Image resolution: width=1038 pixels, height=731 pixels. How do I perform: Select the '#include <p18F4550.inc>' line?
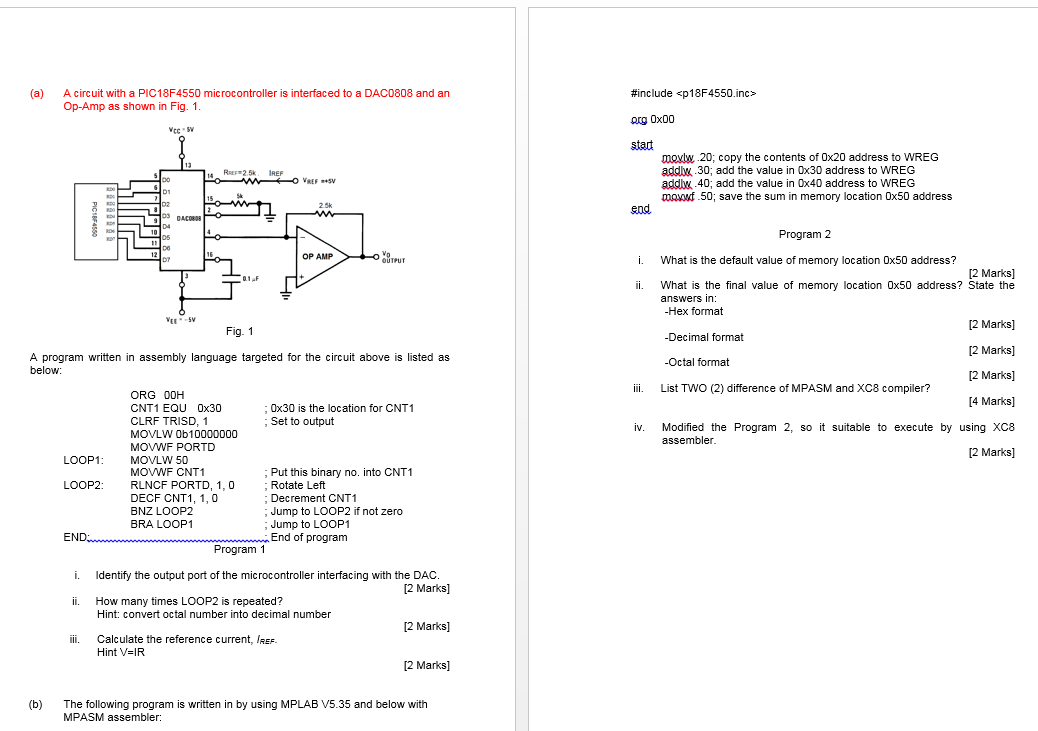693,92
